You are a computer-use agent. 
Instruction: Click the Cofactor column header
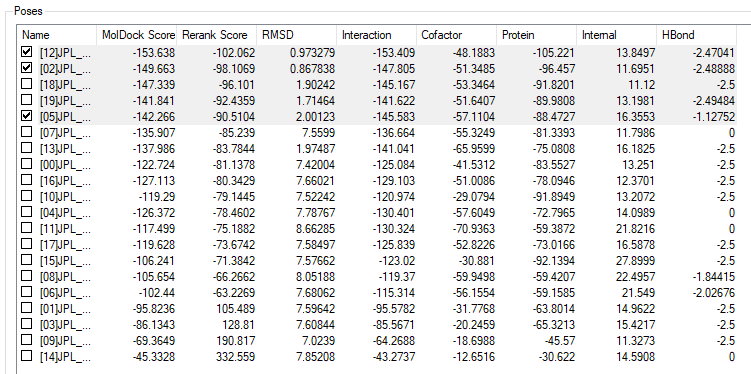coord(457,35)
